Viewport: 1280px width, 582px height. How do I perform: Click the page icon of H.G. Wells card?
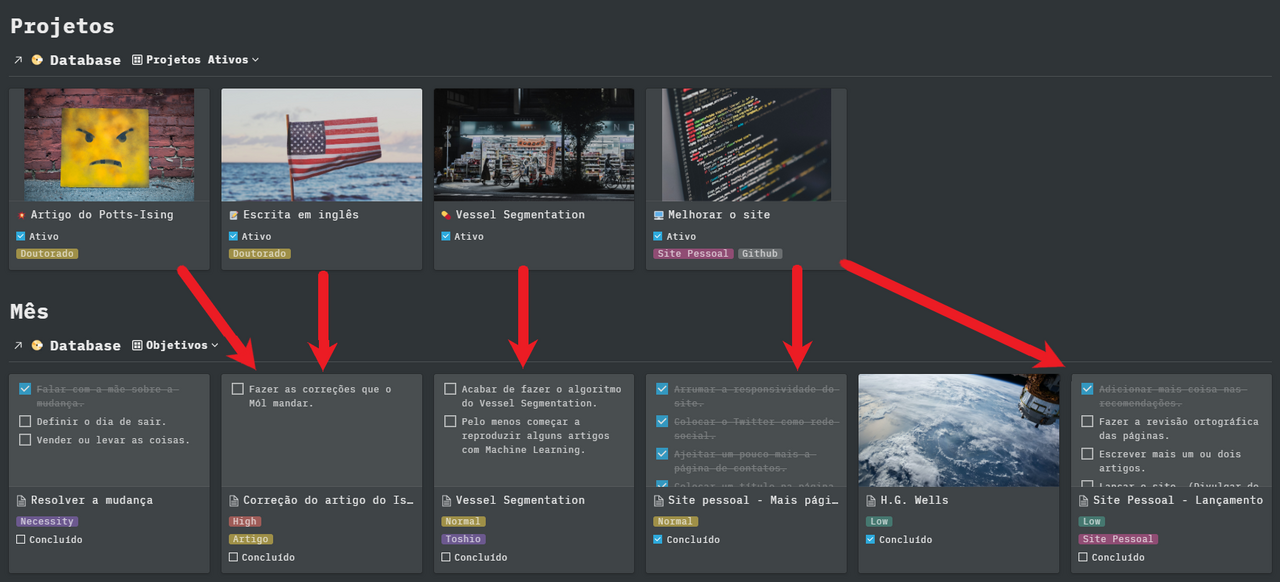click(x=871, y=500)
